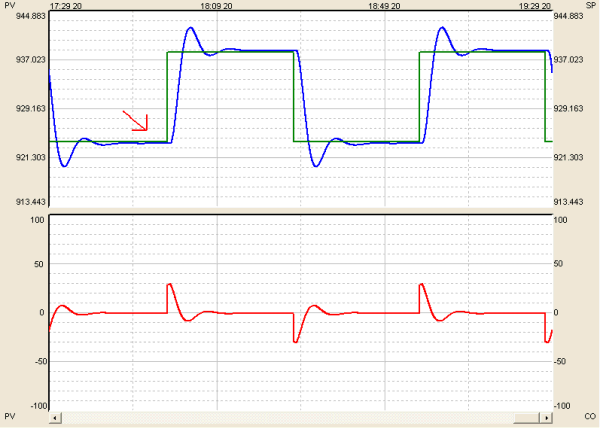Click the empty horizontal scrollbar track
600x429 pixels.
tap(280, 416)
